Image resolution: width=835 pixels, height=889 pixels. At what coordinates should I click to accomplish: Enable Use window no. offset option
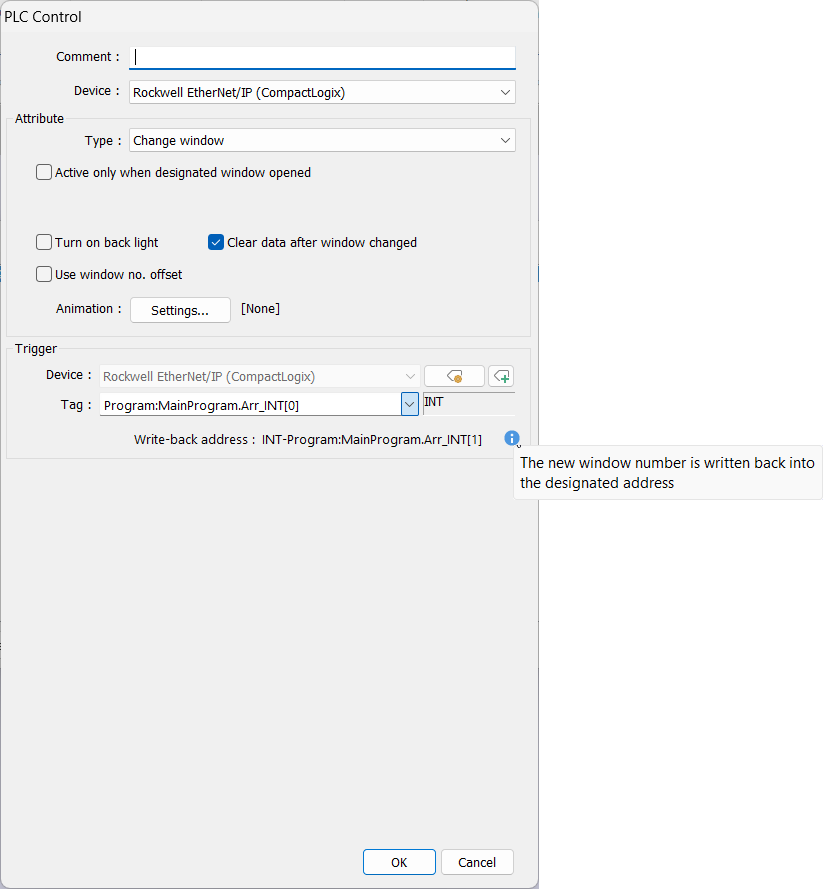44,275
